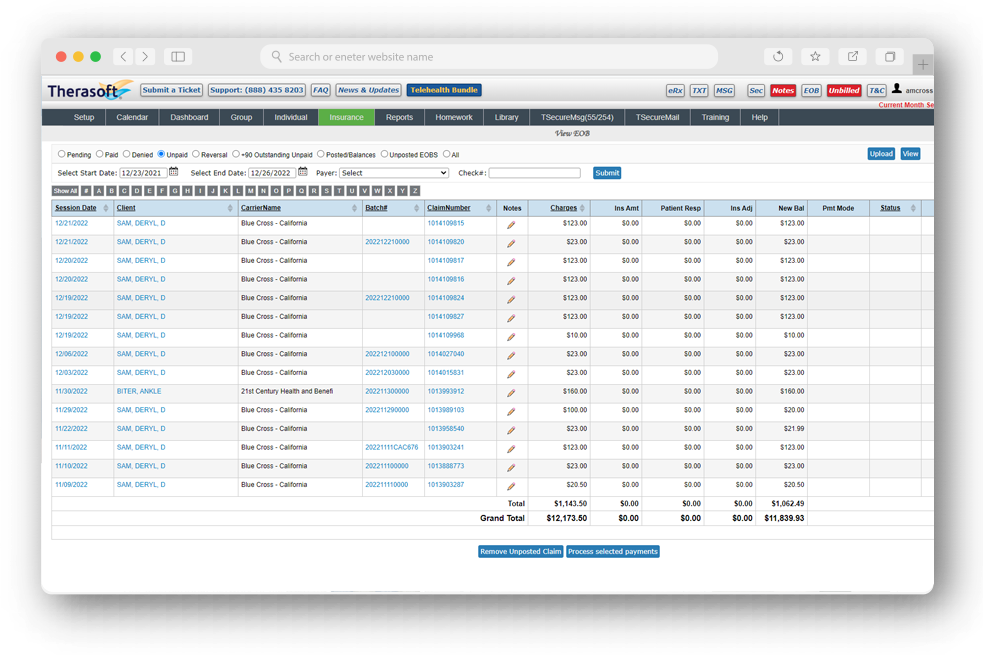Sort by Charges column
Viewport: 983px width, 655px height.
point(563,208)
